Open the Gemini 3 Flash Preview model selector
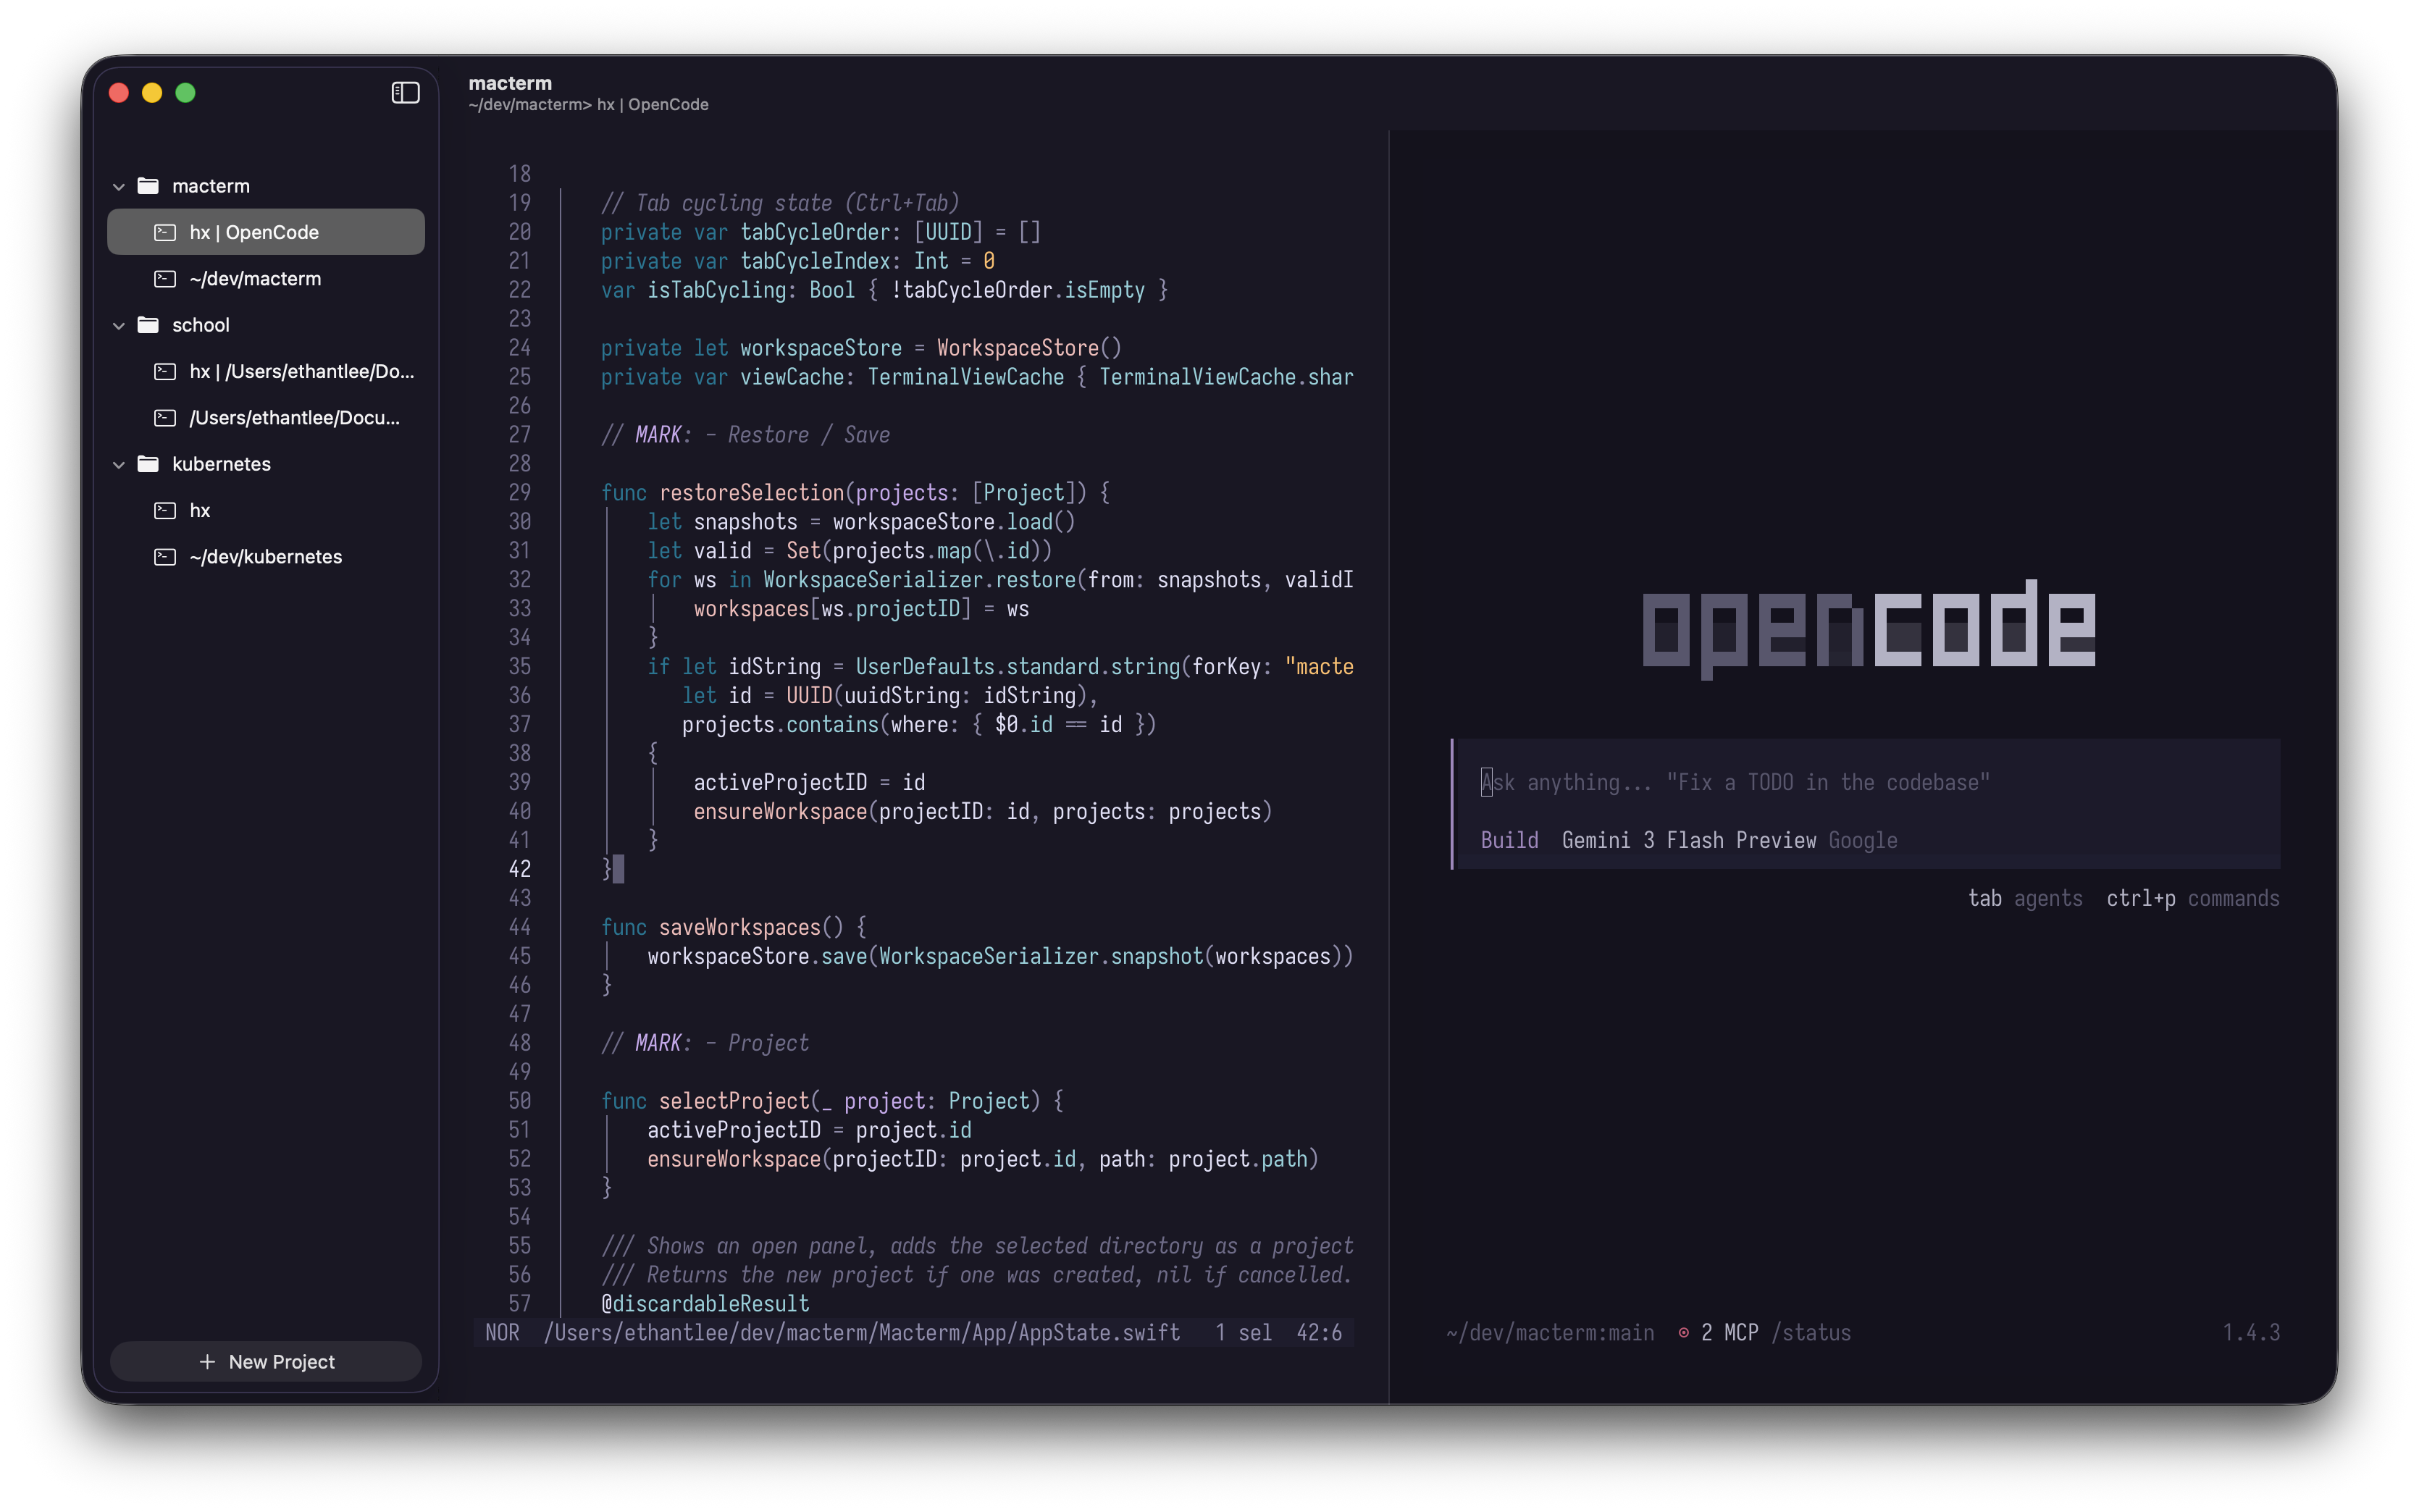This screenshot has height=1512, width=2419. tap(1688, 840)
